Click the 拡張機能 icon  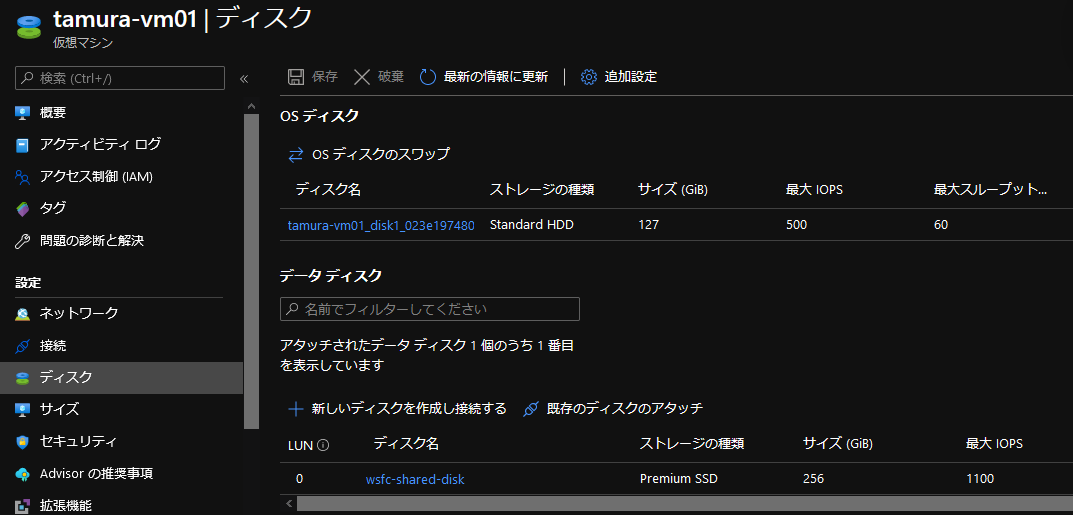coord(23,506)
